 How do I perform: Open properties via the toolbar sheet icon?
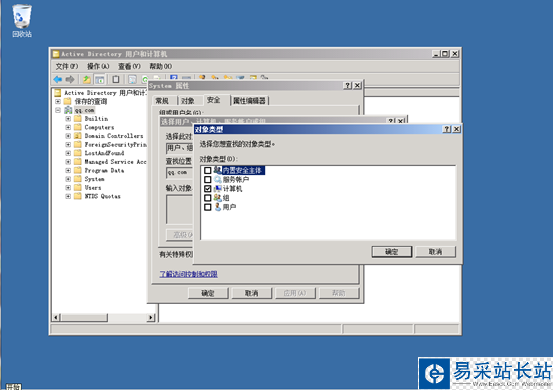coord(132,79)
